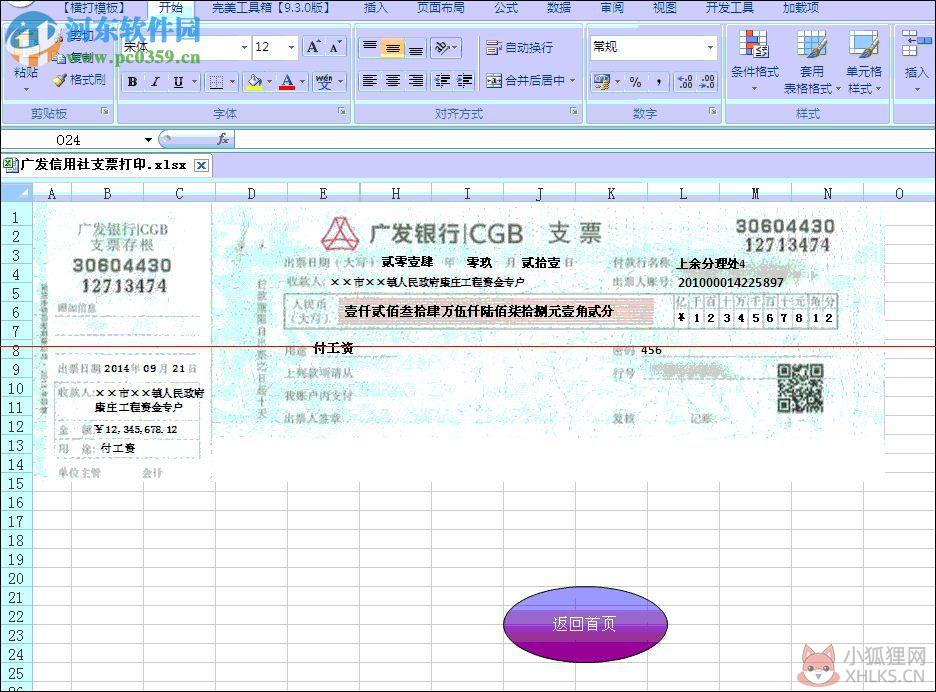This screenshot has height=692, width=936.
Task: Increase font size with large A
Action: click(x=313, y=47)
